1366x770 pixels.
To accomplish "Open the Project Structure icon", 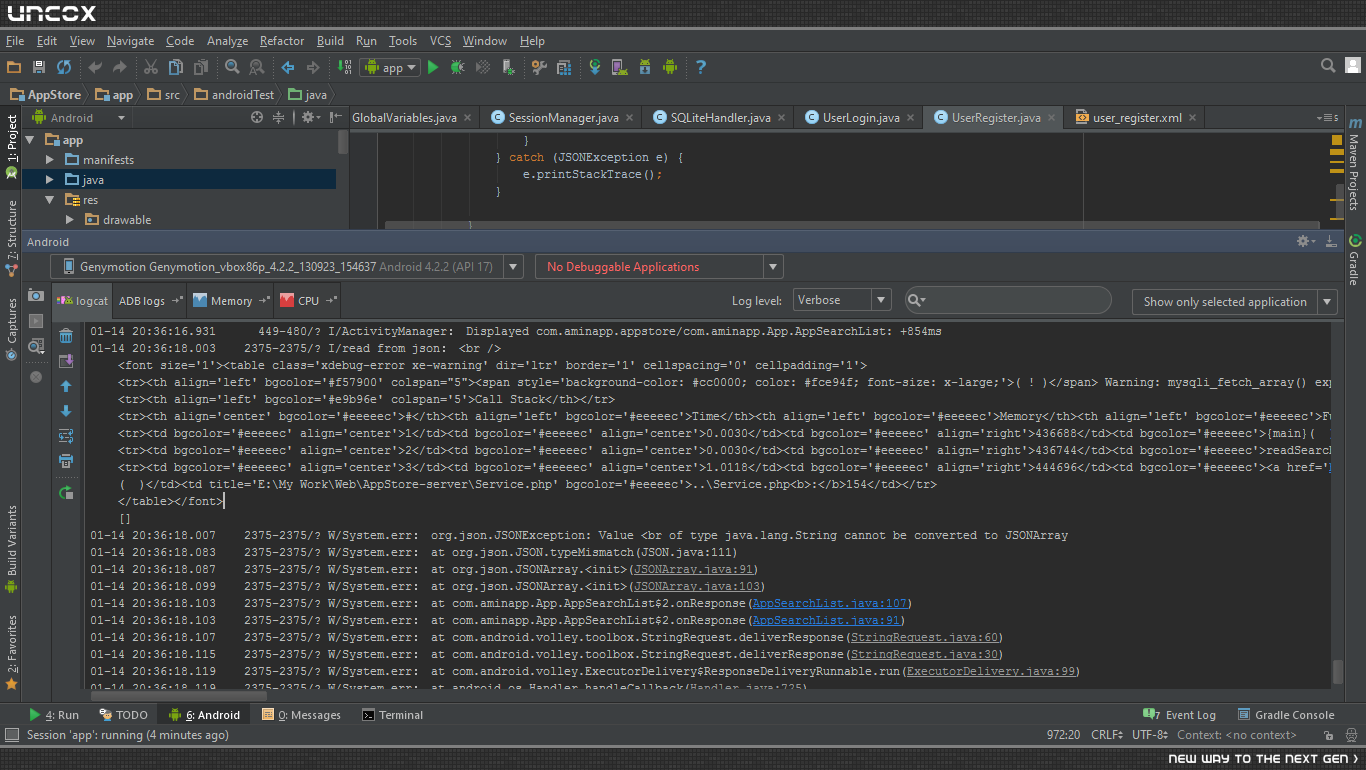I will pos(564,67).
